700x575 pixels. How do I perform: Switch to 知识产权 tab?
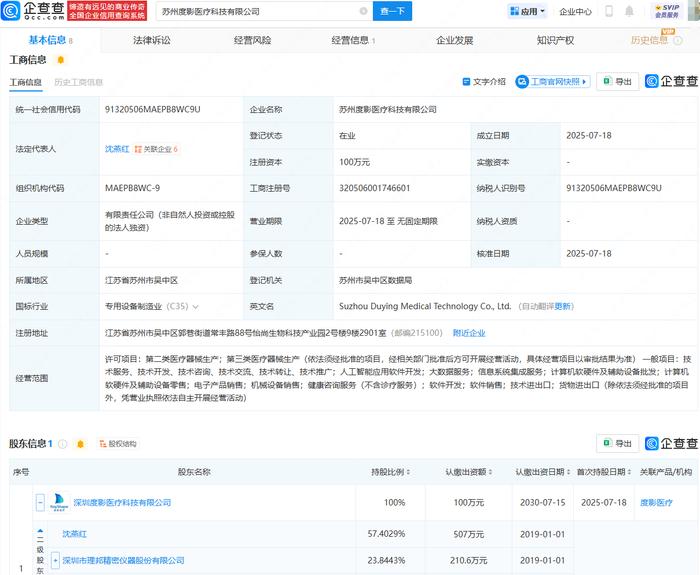[555, 40]
